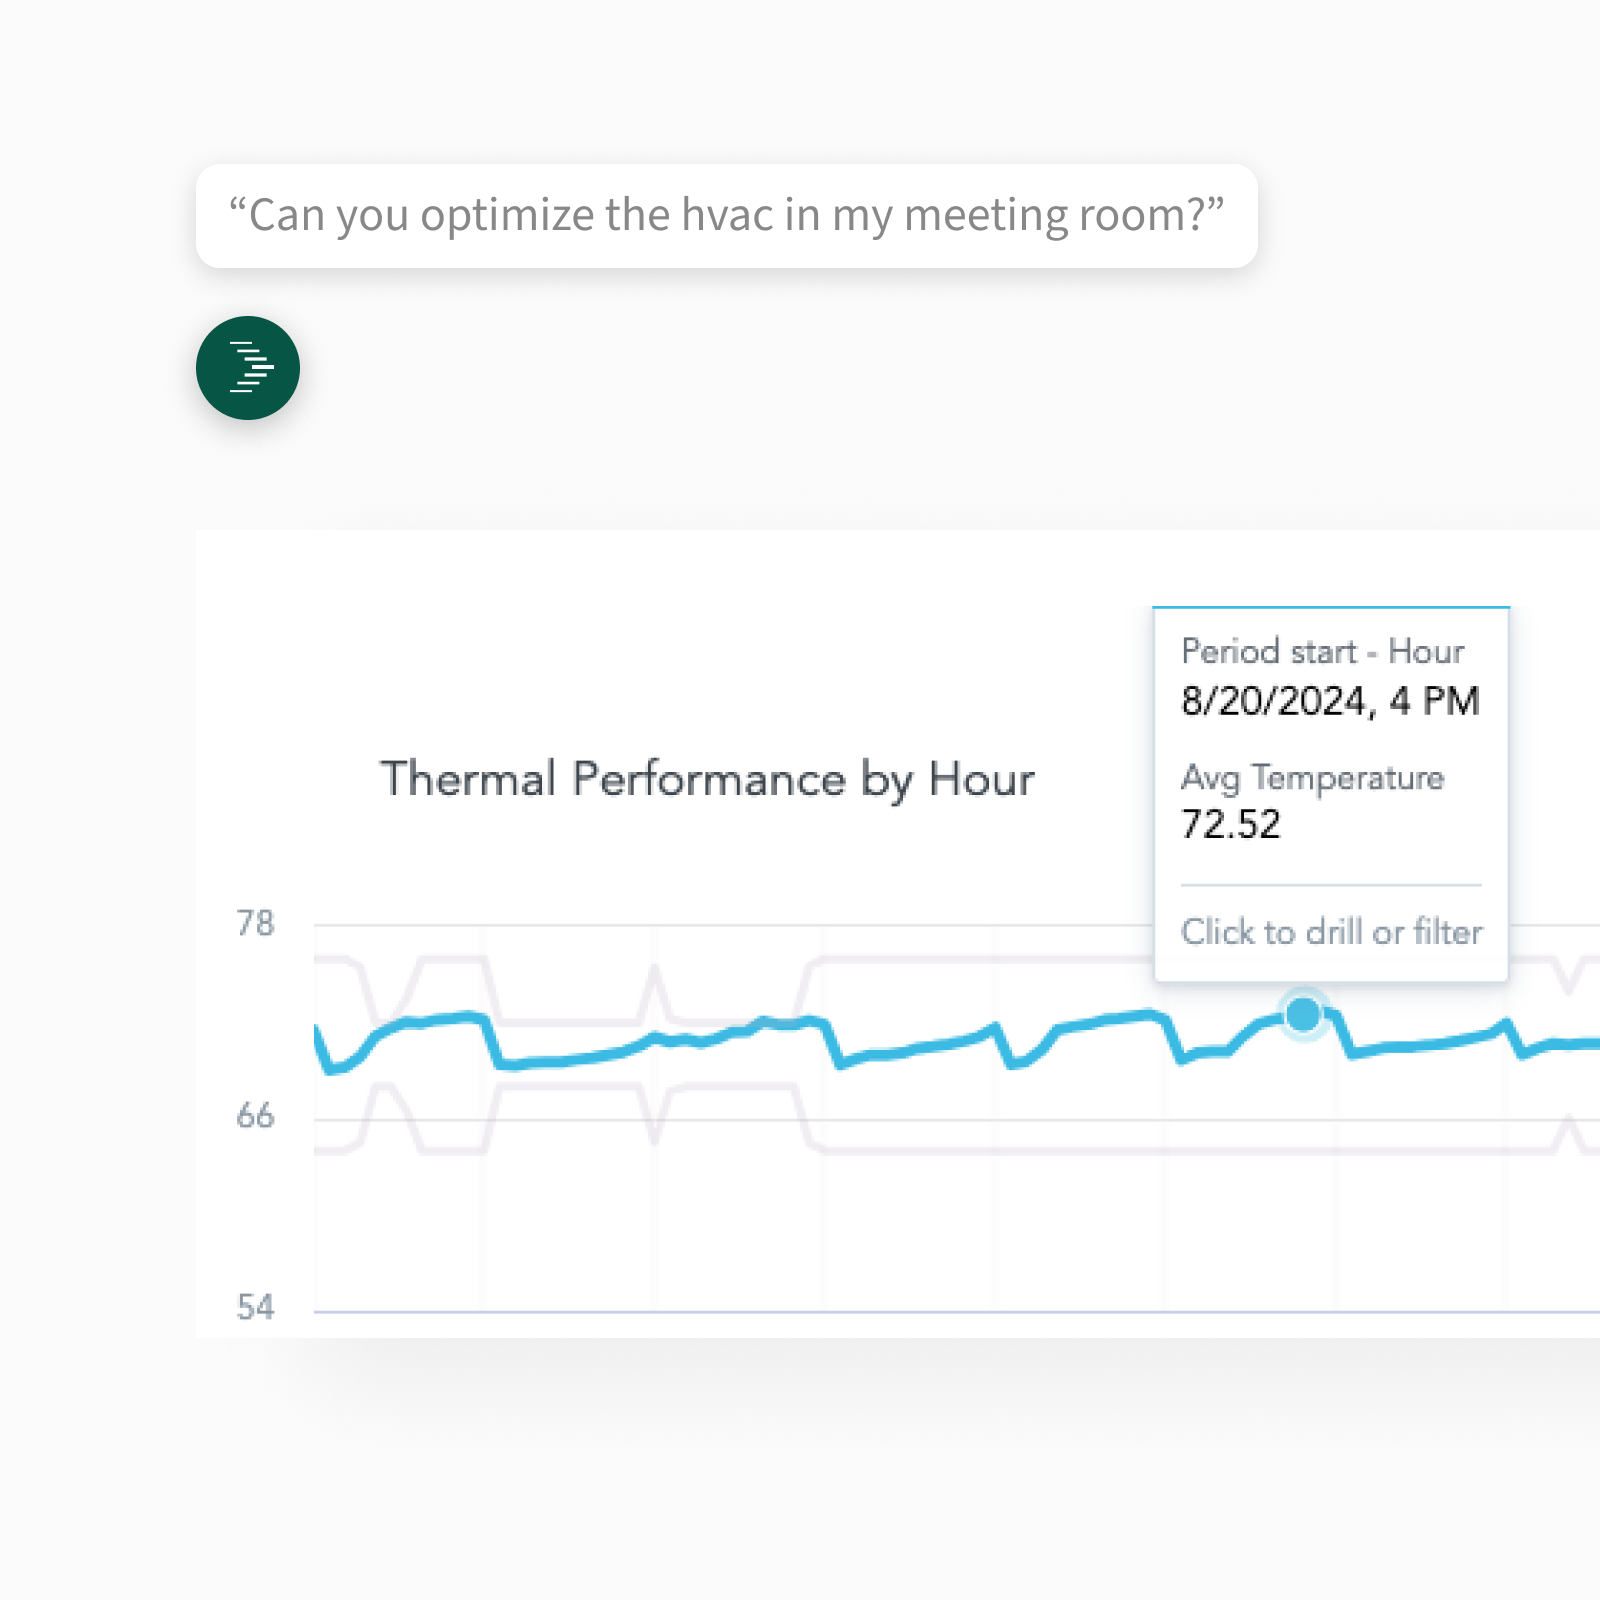Click the Period start - Hour label
Screen dimensions: 1600x1600
pyautogui.click(x=1323, y=652)
